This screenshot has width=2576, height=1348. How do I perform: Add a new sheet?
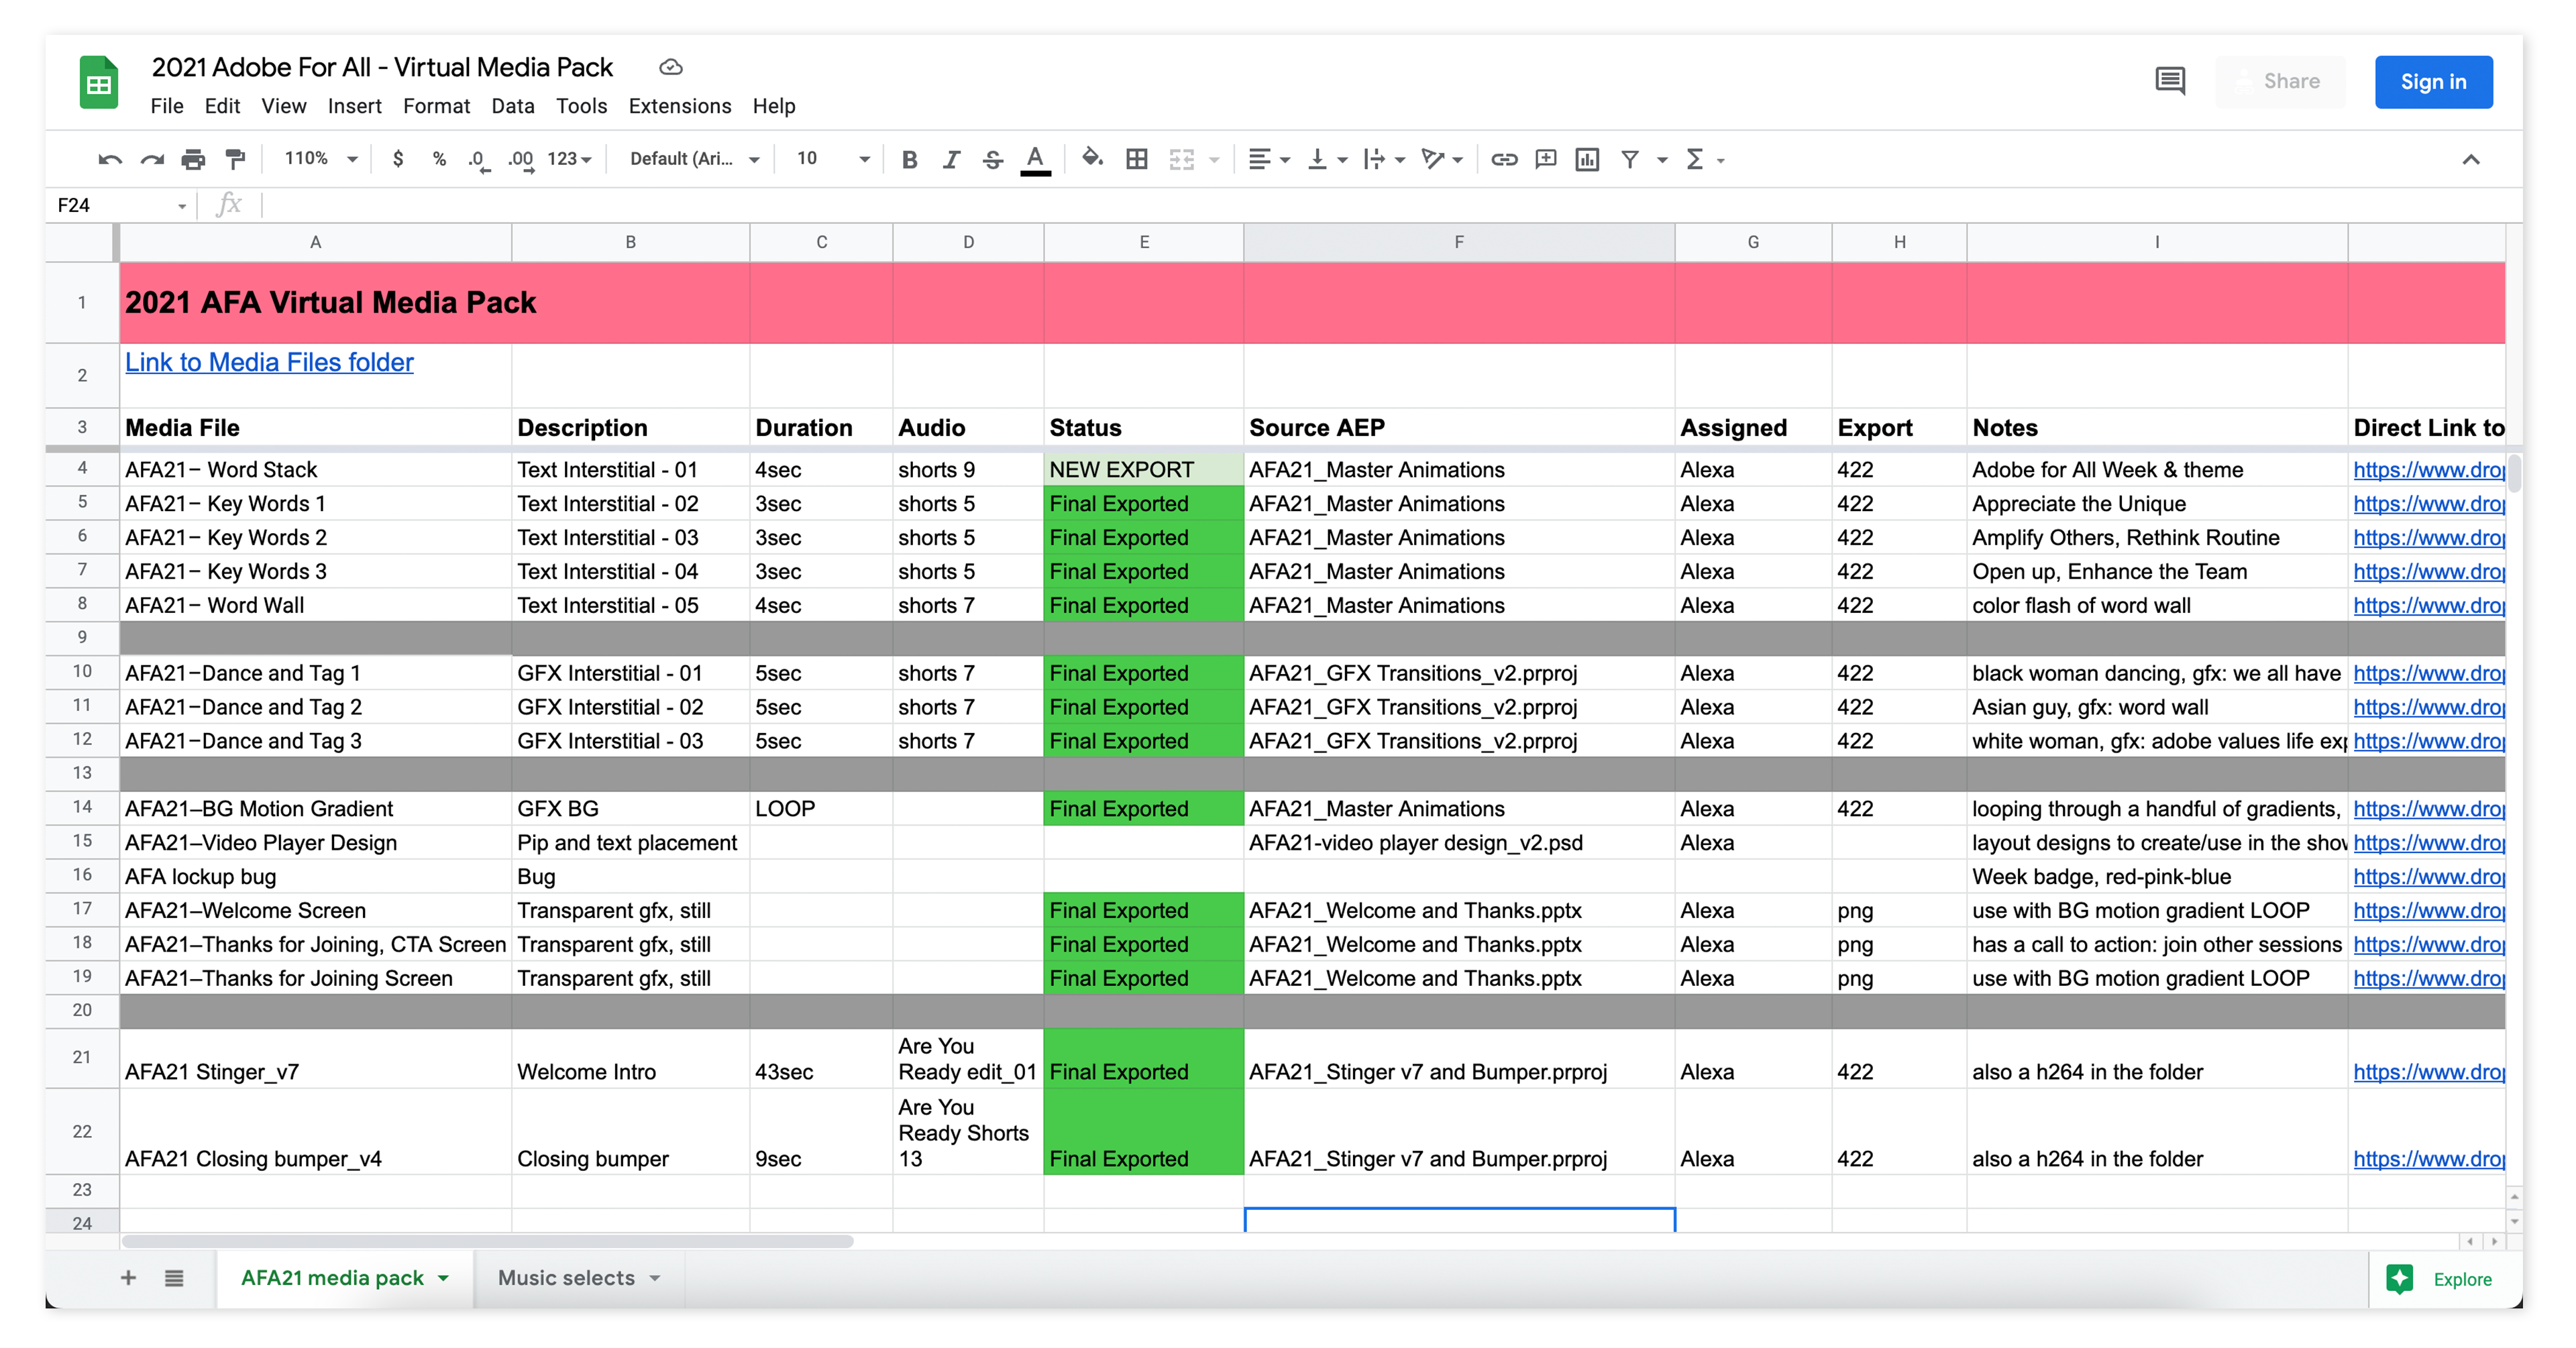click(x=128, y=1277)
